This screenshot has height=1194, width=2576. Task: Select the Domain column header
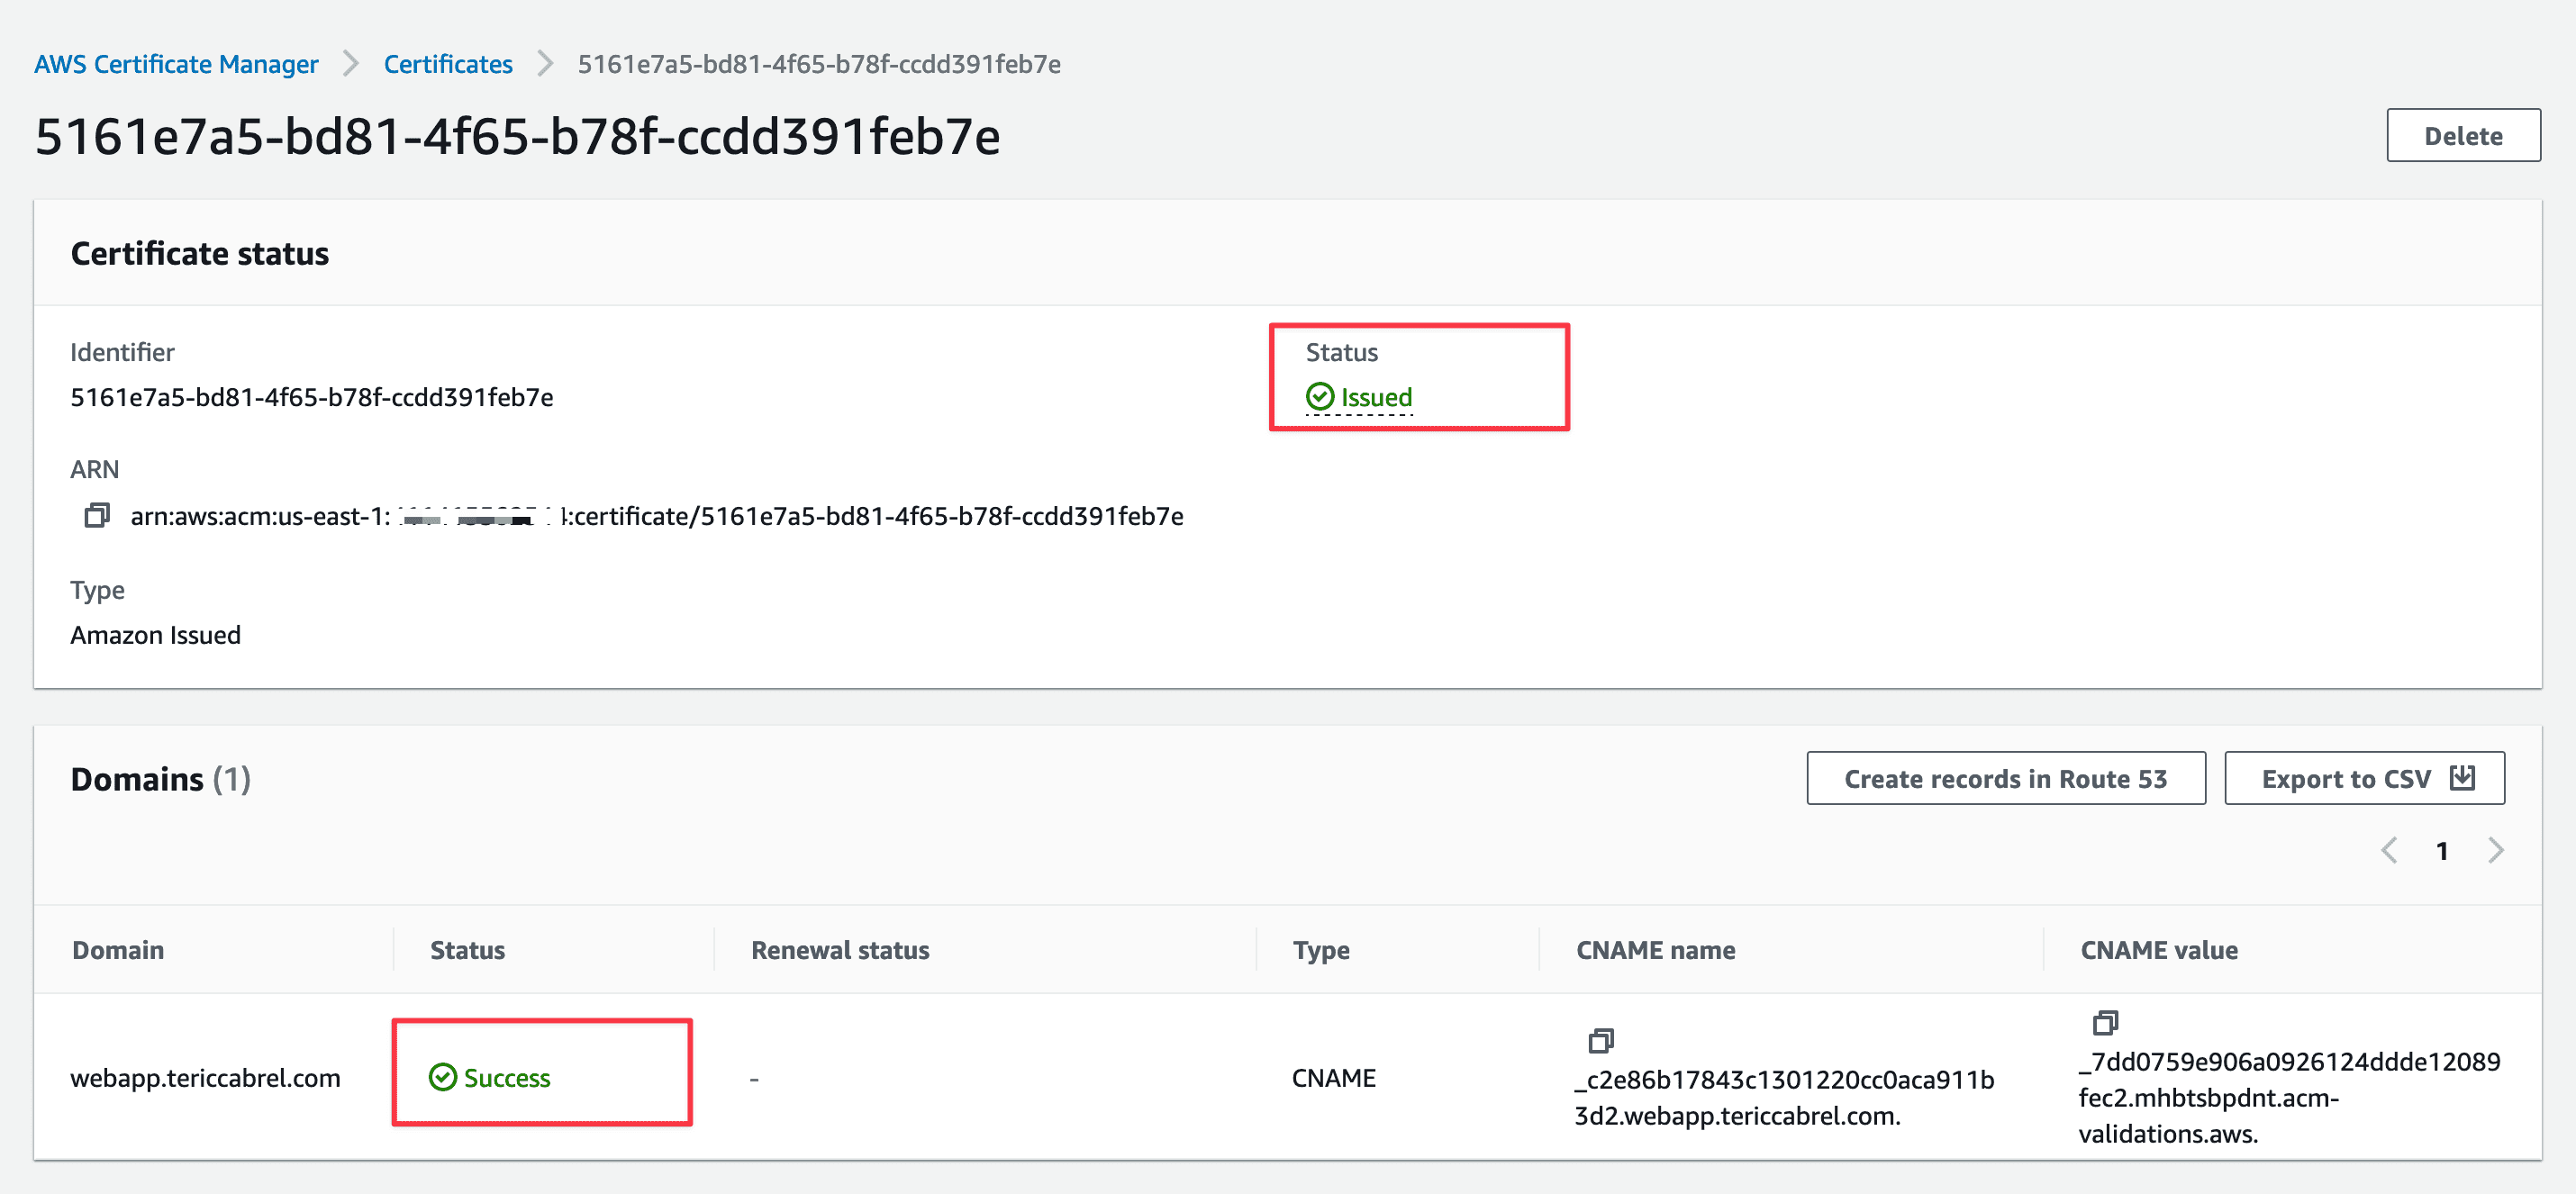tap(117, 949)
